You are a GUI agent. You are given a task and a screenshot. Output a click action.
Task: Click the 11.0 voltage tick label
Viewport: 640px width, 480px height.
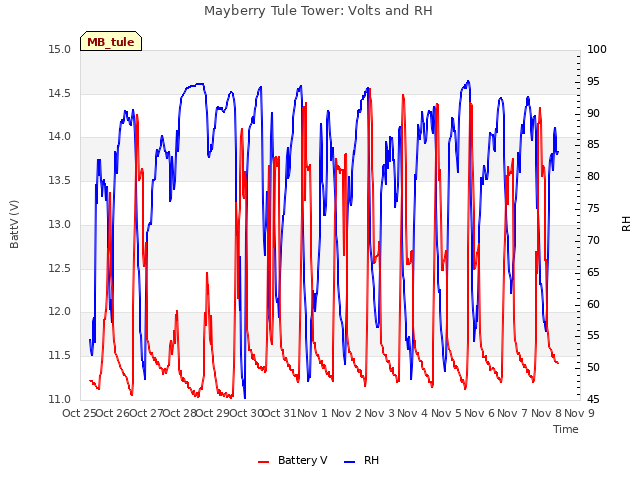59,399
